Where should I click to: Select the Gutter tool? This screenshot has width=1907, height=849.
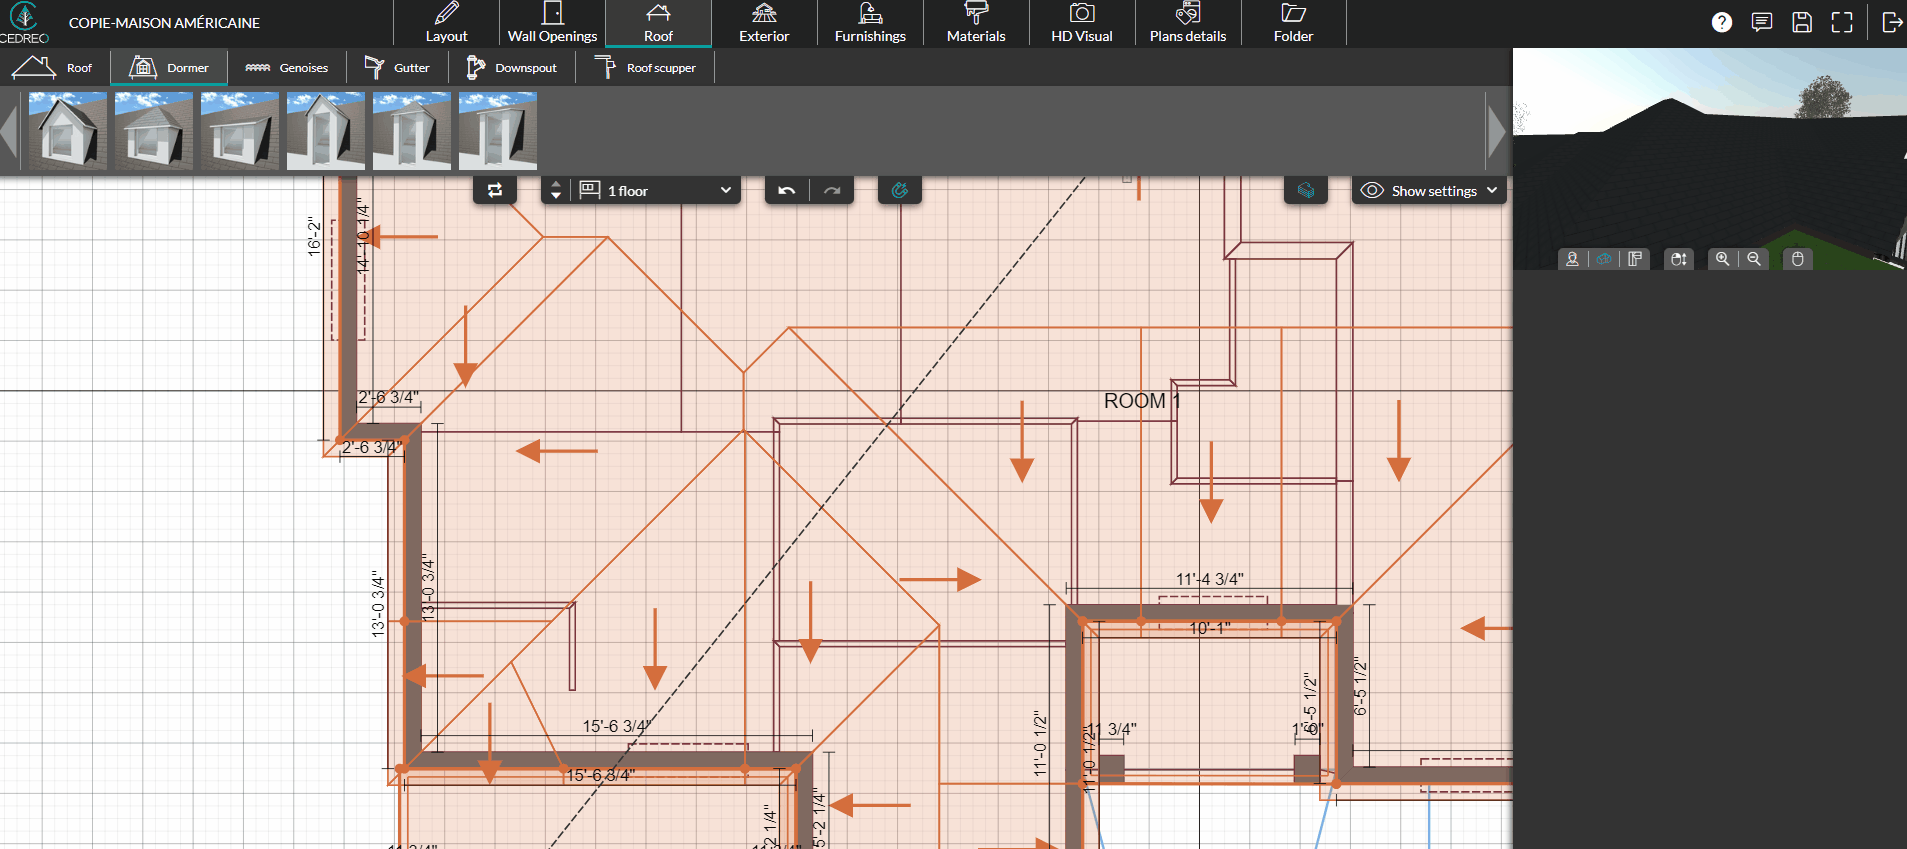[x=397, y=68]
